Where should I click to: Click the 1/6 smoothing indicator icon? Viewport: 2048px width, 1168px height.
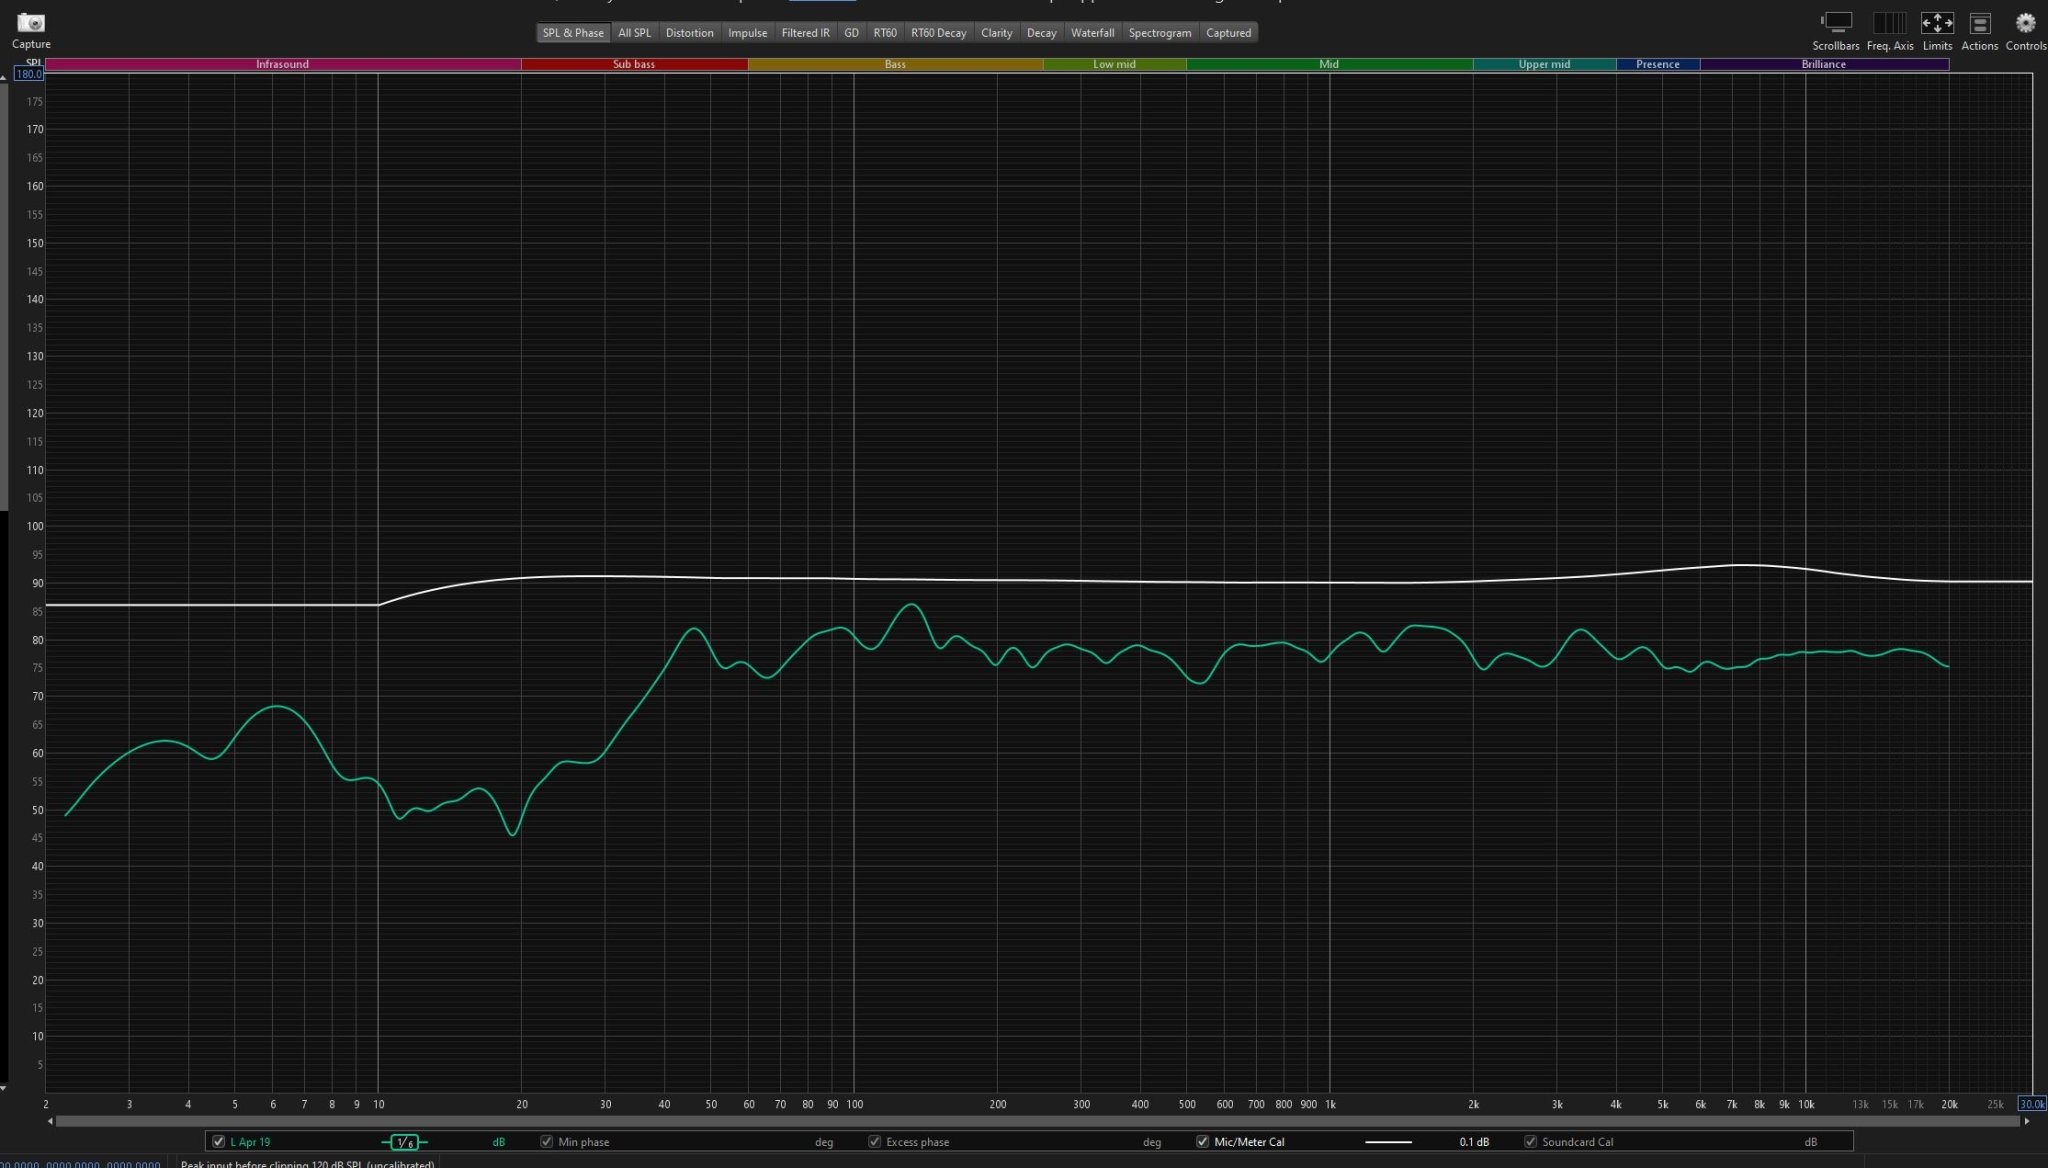tap(404, 1142)
